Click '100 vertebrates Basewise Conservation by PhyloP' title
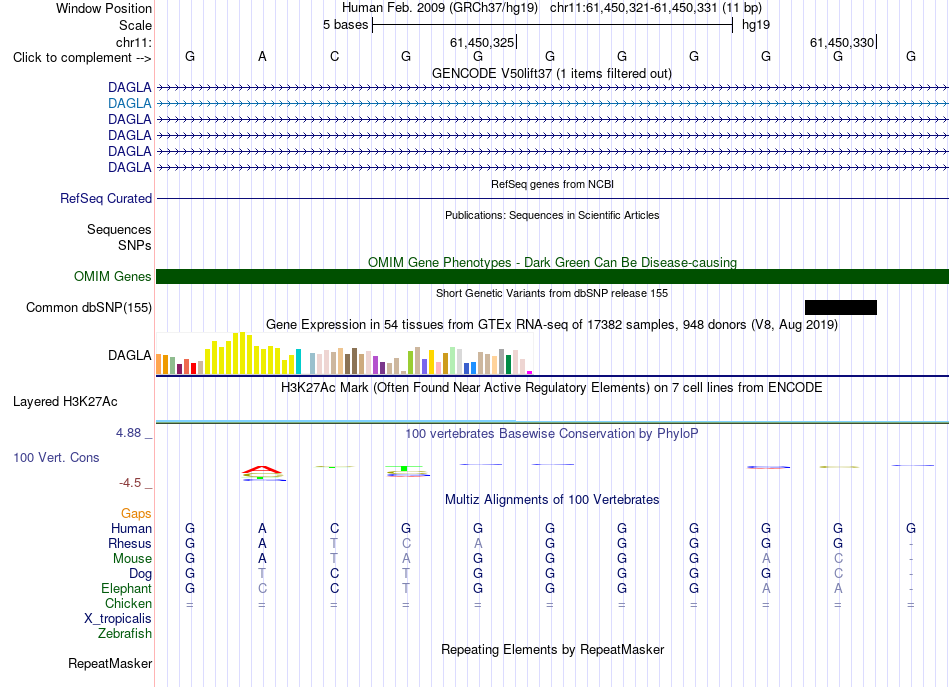950x687 pixels. [x=552, y=434]
